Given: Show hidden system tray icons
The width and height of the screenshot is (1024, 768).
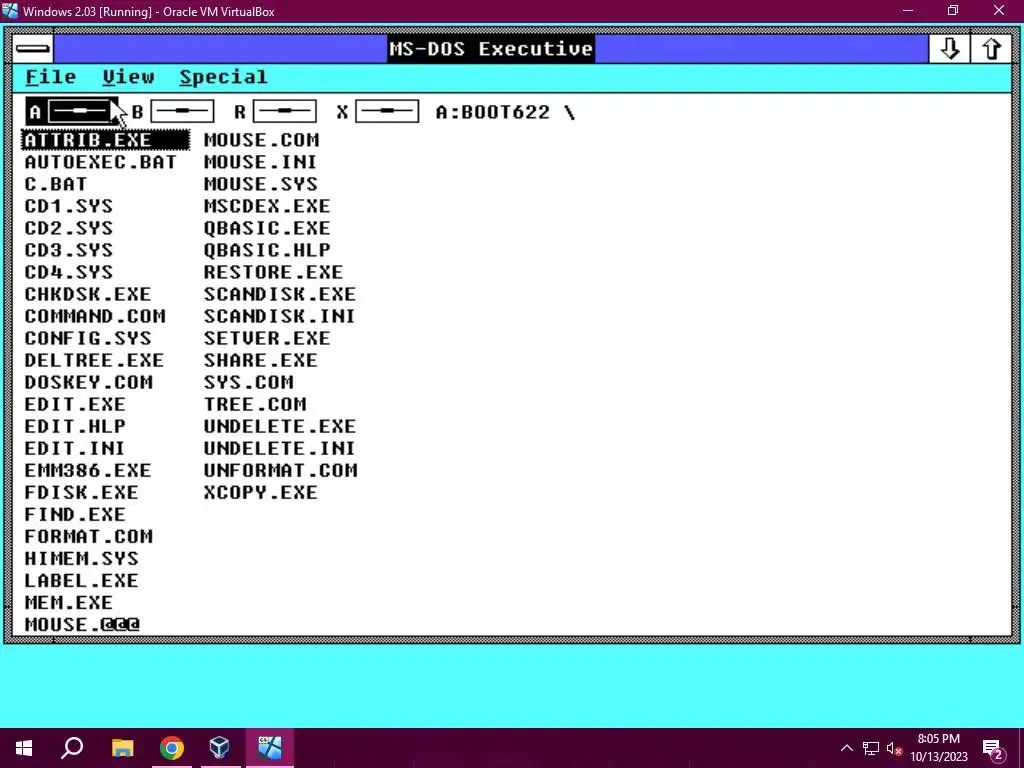Looking at the screenshot, I should tap(846, 748).
